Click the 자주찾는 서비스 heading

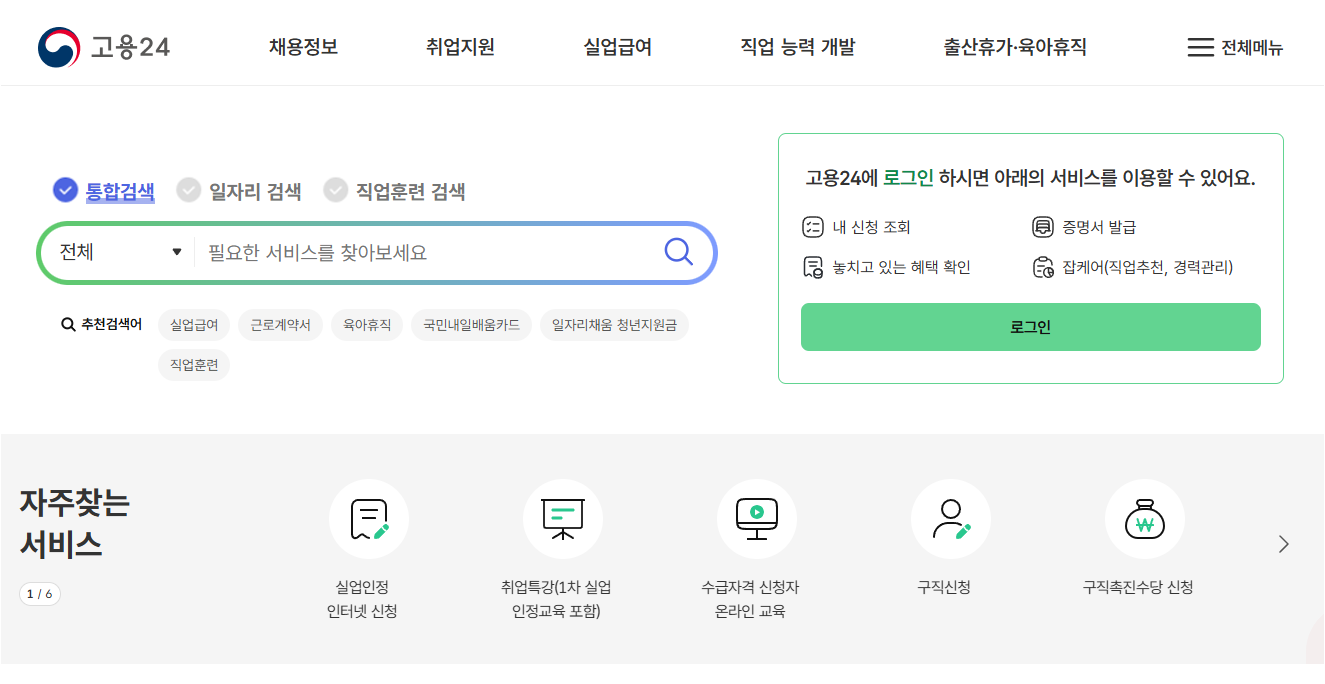[75, 523]
